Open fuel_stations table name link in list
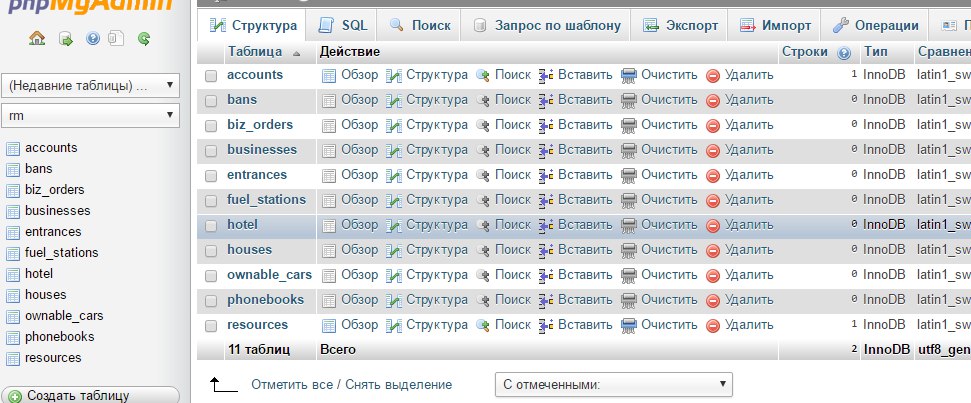Viewport: 971px width, 403px height. tap(266, 199)
